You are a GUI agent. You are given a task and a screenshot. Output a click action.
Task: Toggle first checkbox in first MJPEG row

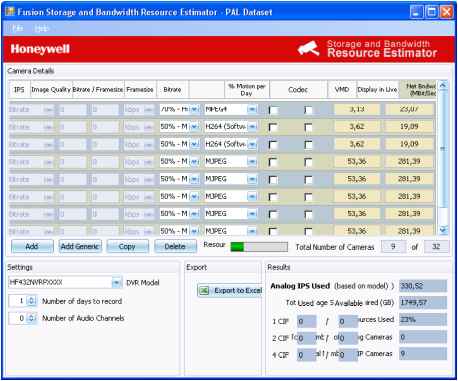coord(273,162)
